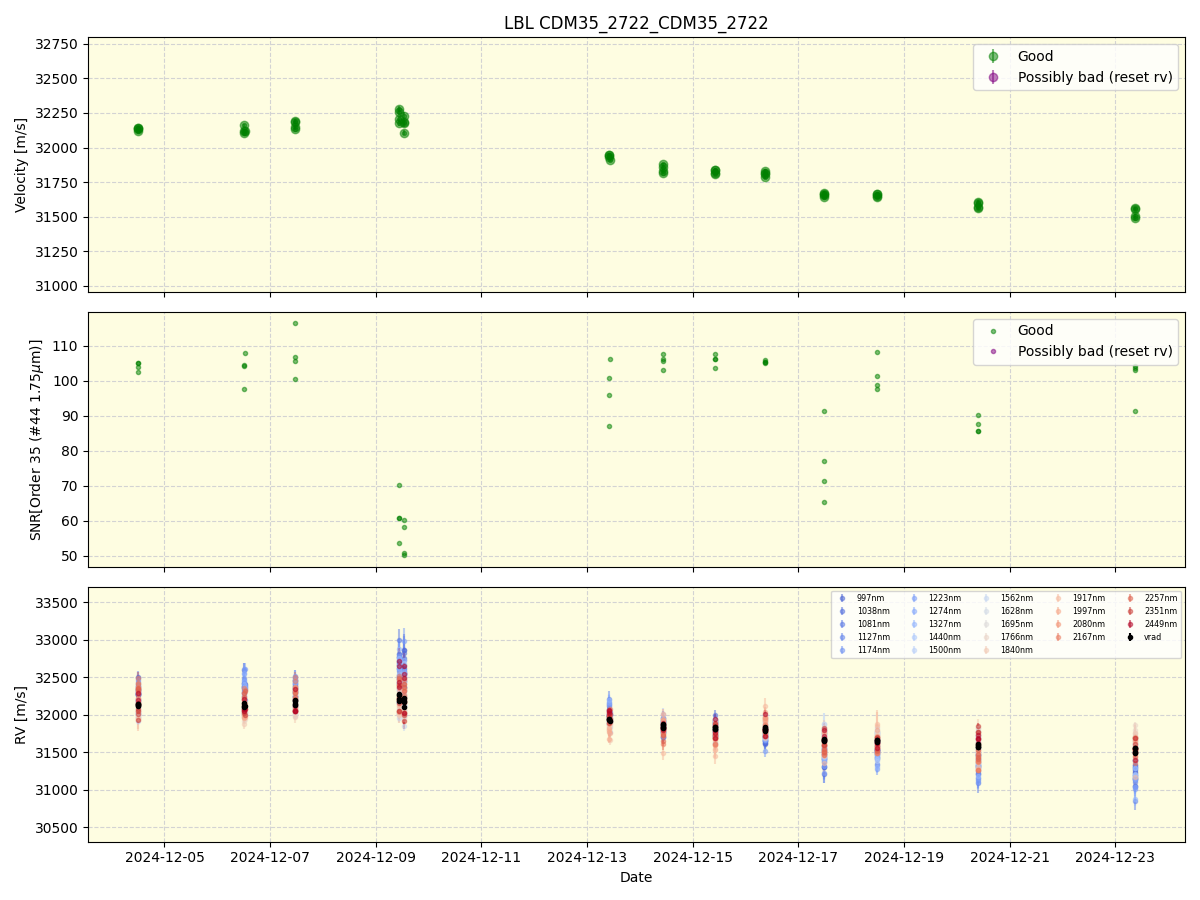The width and height of the screenshot is (1200, 900).
Task: Click the 2167nm legend label
Action: tap(1089, 637)
